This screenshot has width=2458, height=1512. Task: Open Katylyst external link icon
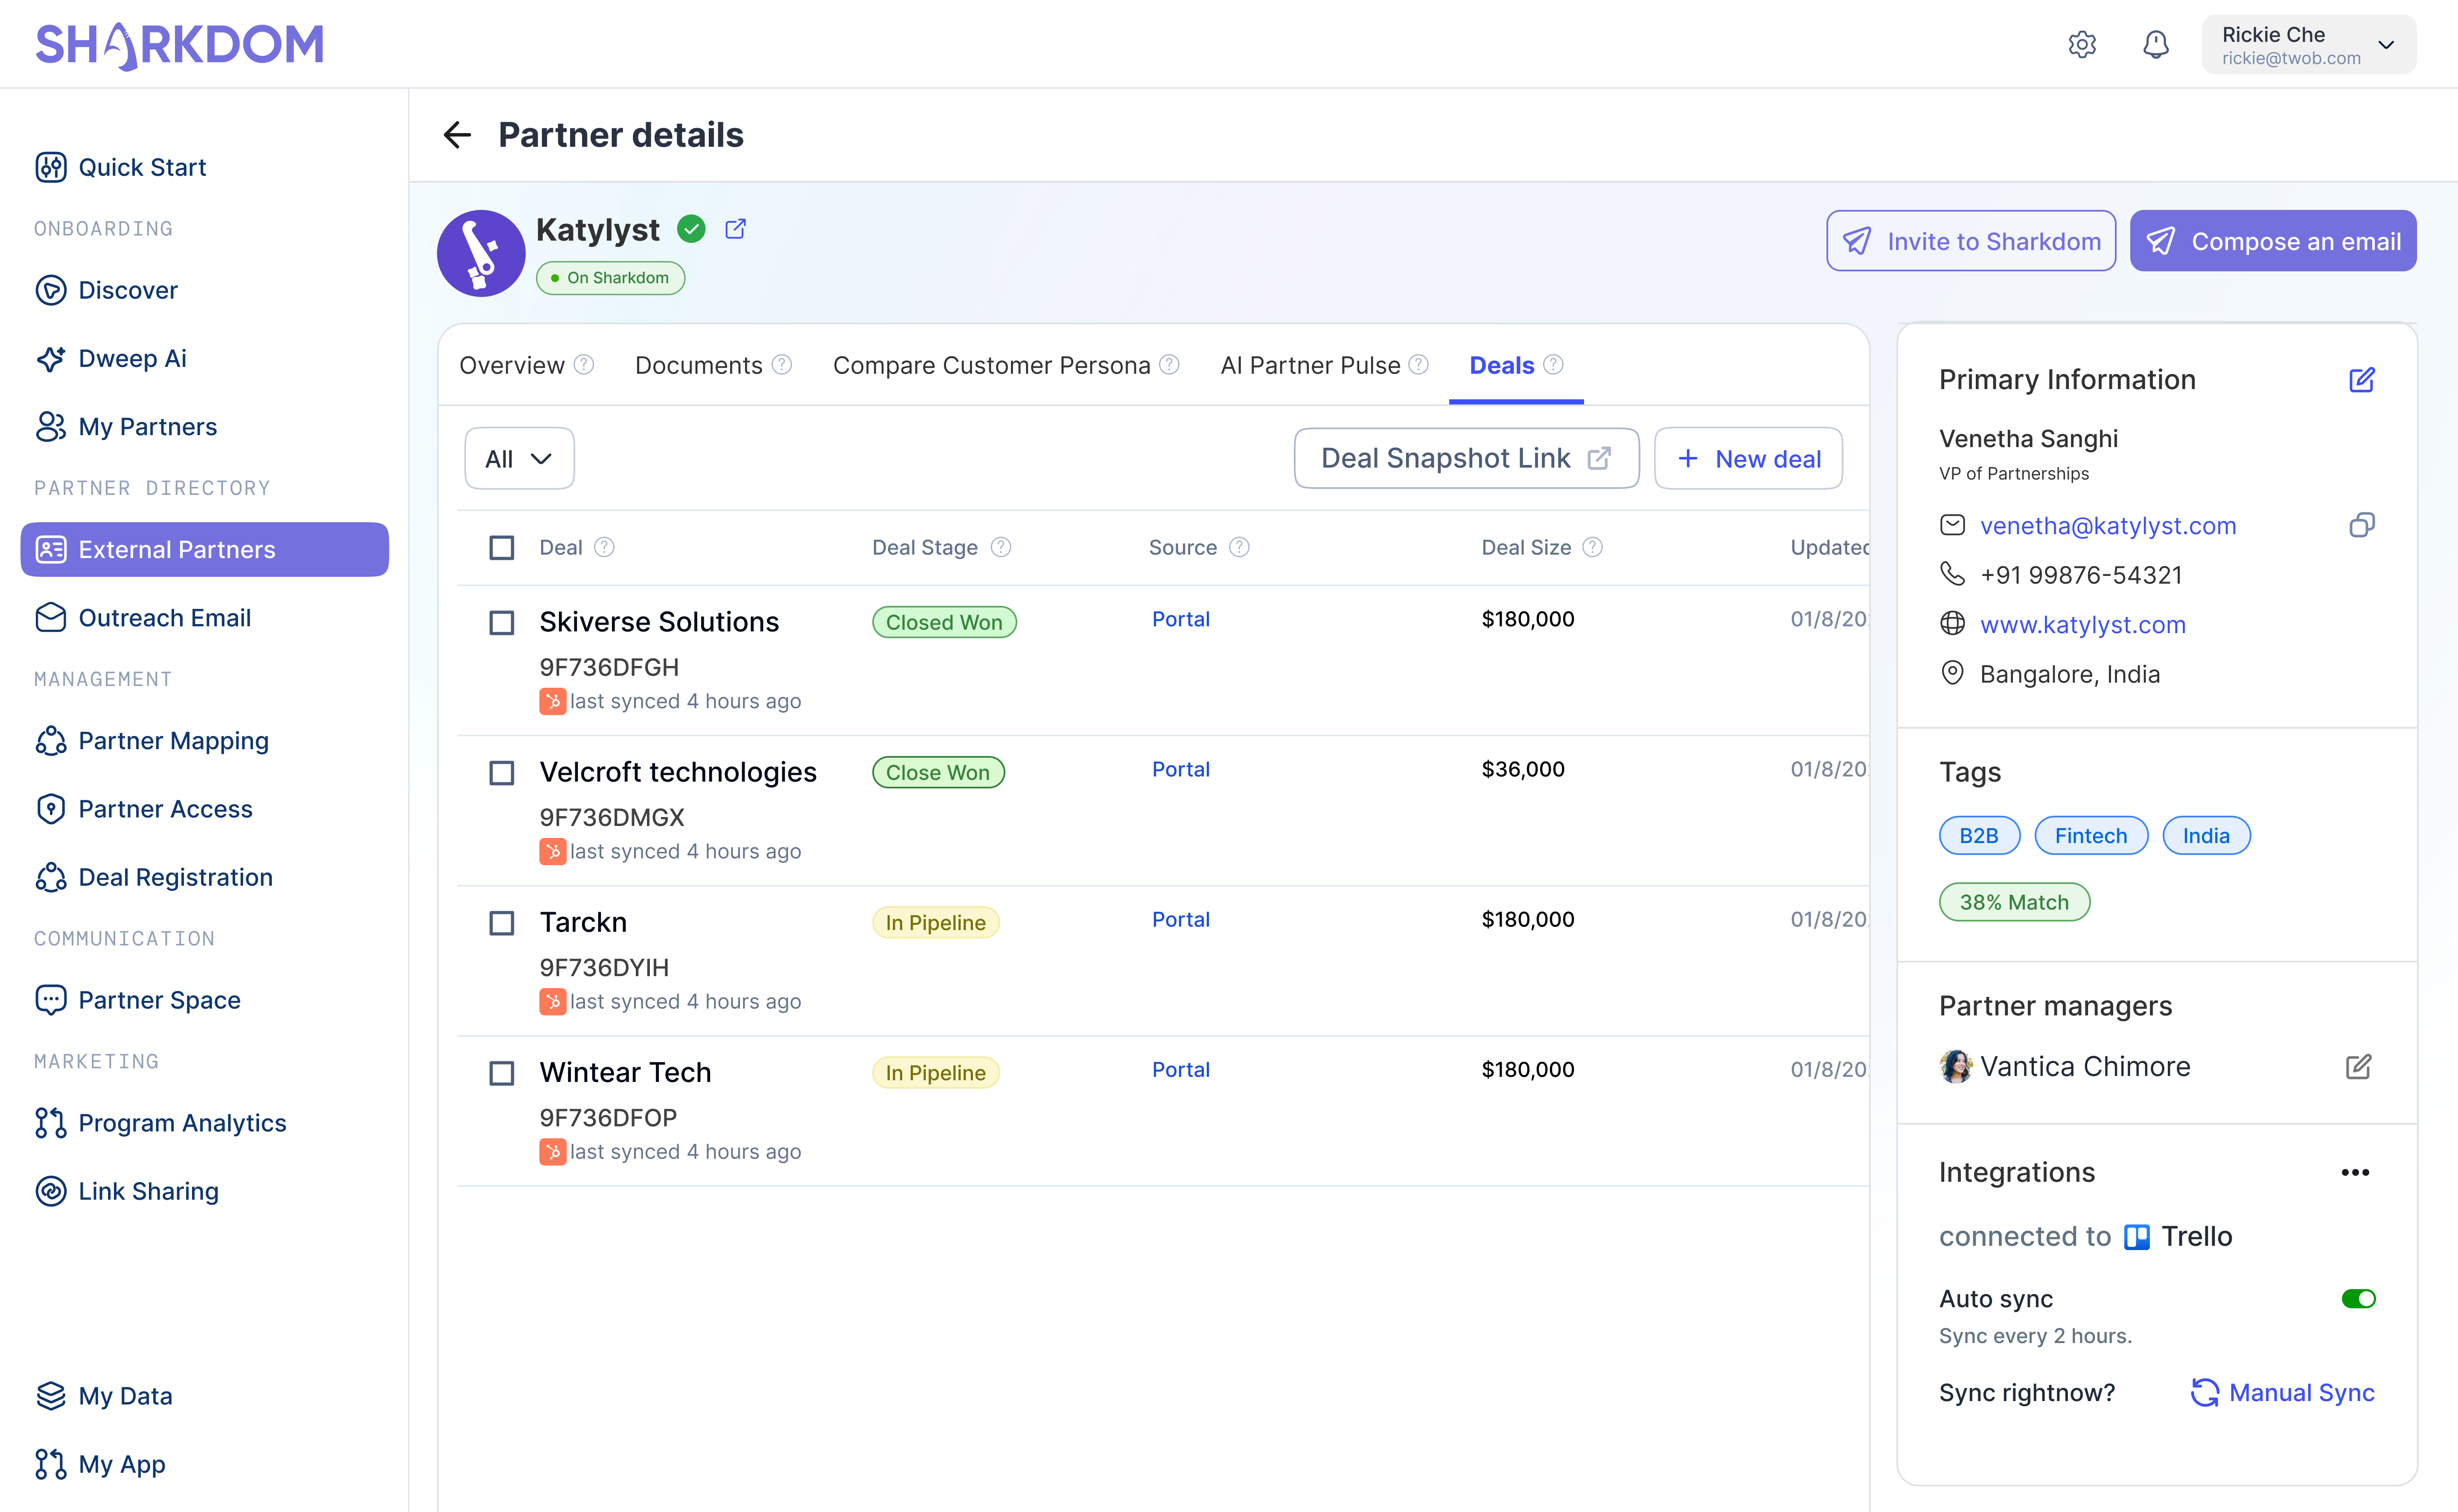[x=735, y=229]
